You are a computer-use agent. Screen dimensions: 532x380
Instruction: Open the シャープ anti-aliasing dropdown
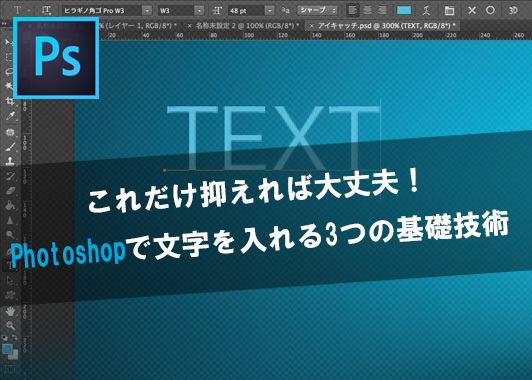tap(317, 11)
